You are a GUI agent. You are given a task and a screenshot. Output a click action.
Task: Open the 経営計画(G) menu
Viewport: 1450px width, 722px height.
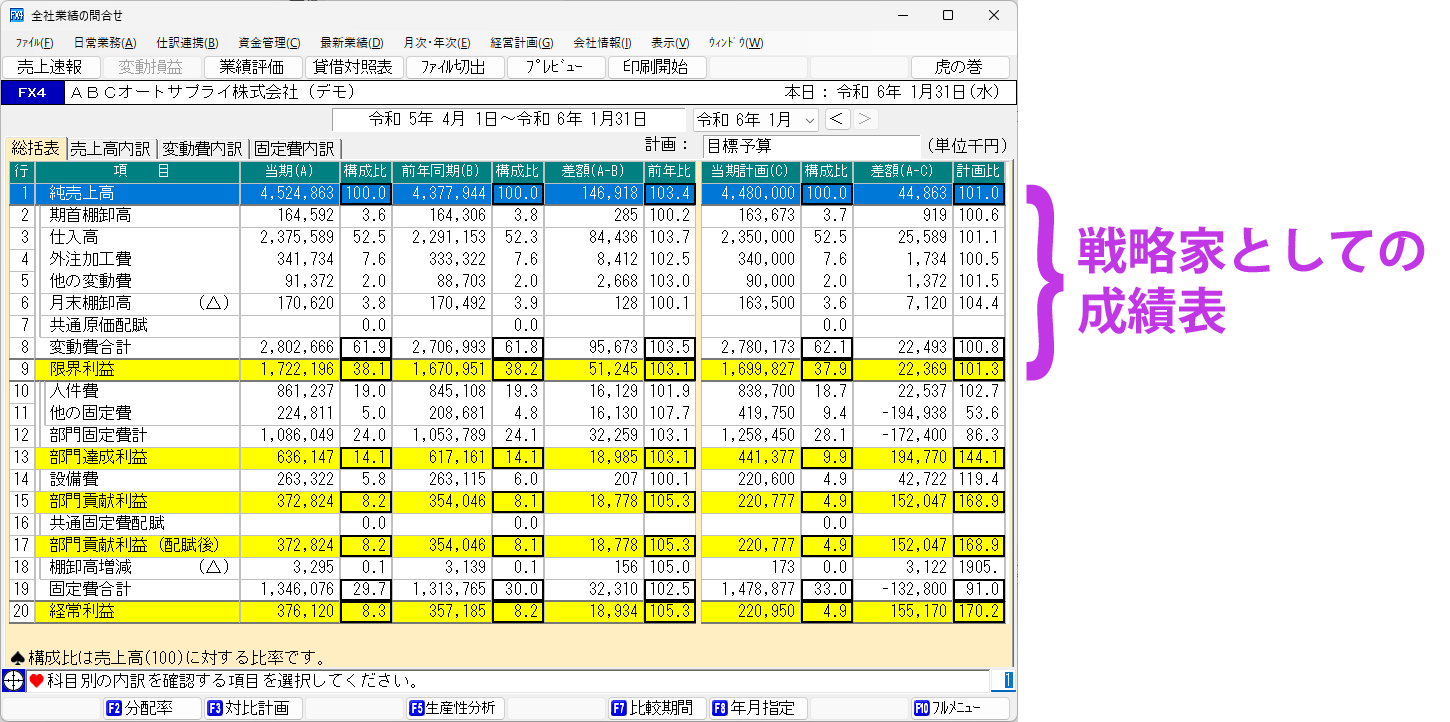pos(521,43)
